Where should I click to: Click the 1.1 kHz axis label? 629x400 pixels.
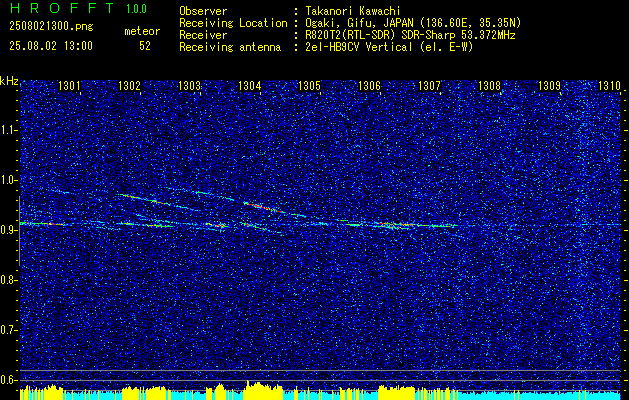[8, 130]
